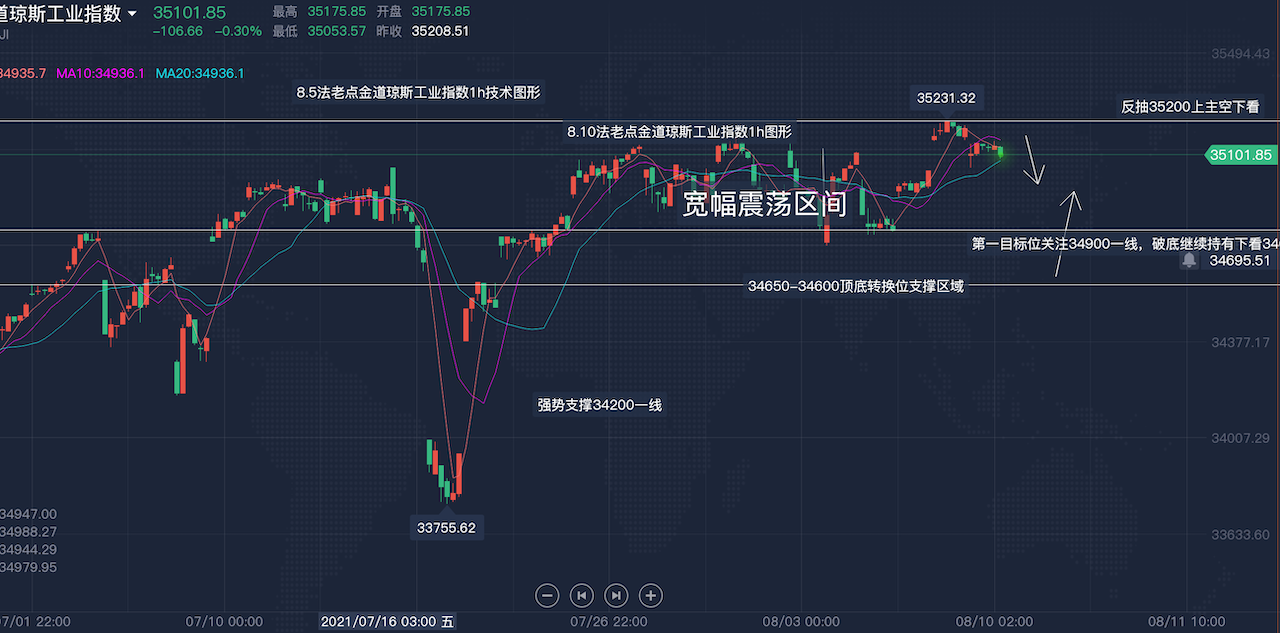Click the 35231.32 high price marker
The width and height of the screenshot is (1280, 633).
tap(946, 98)
